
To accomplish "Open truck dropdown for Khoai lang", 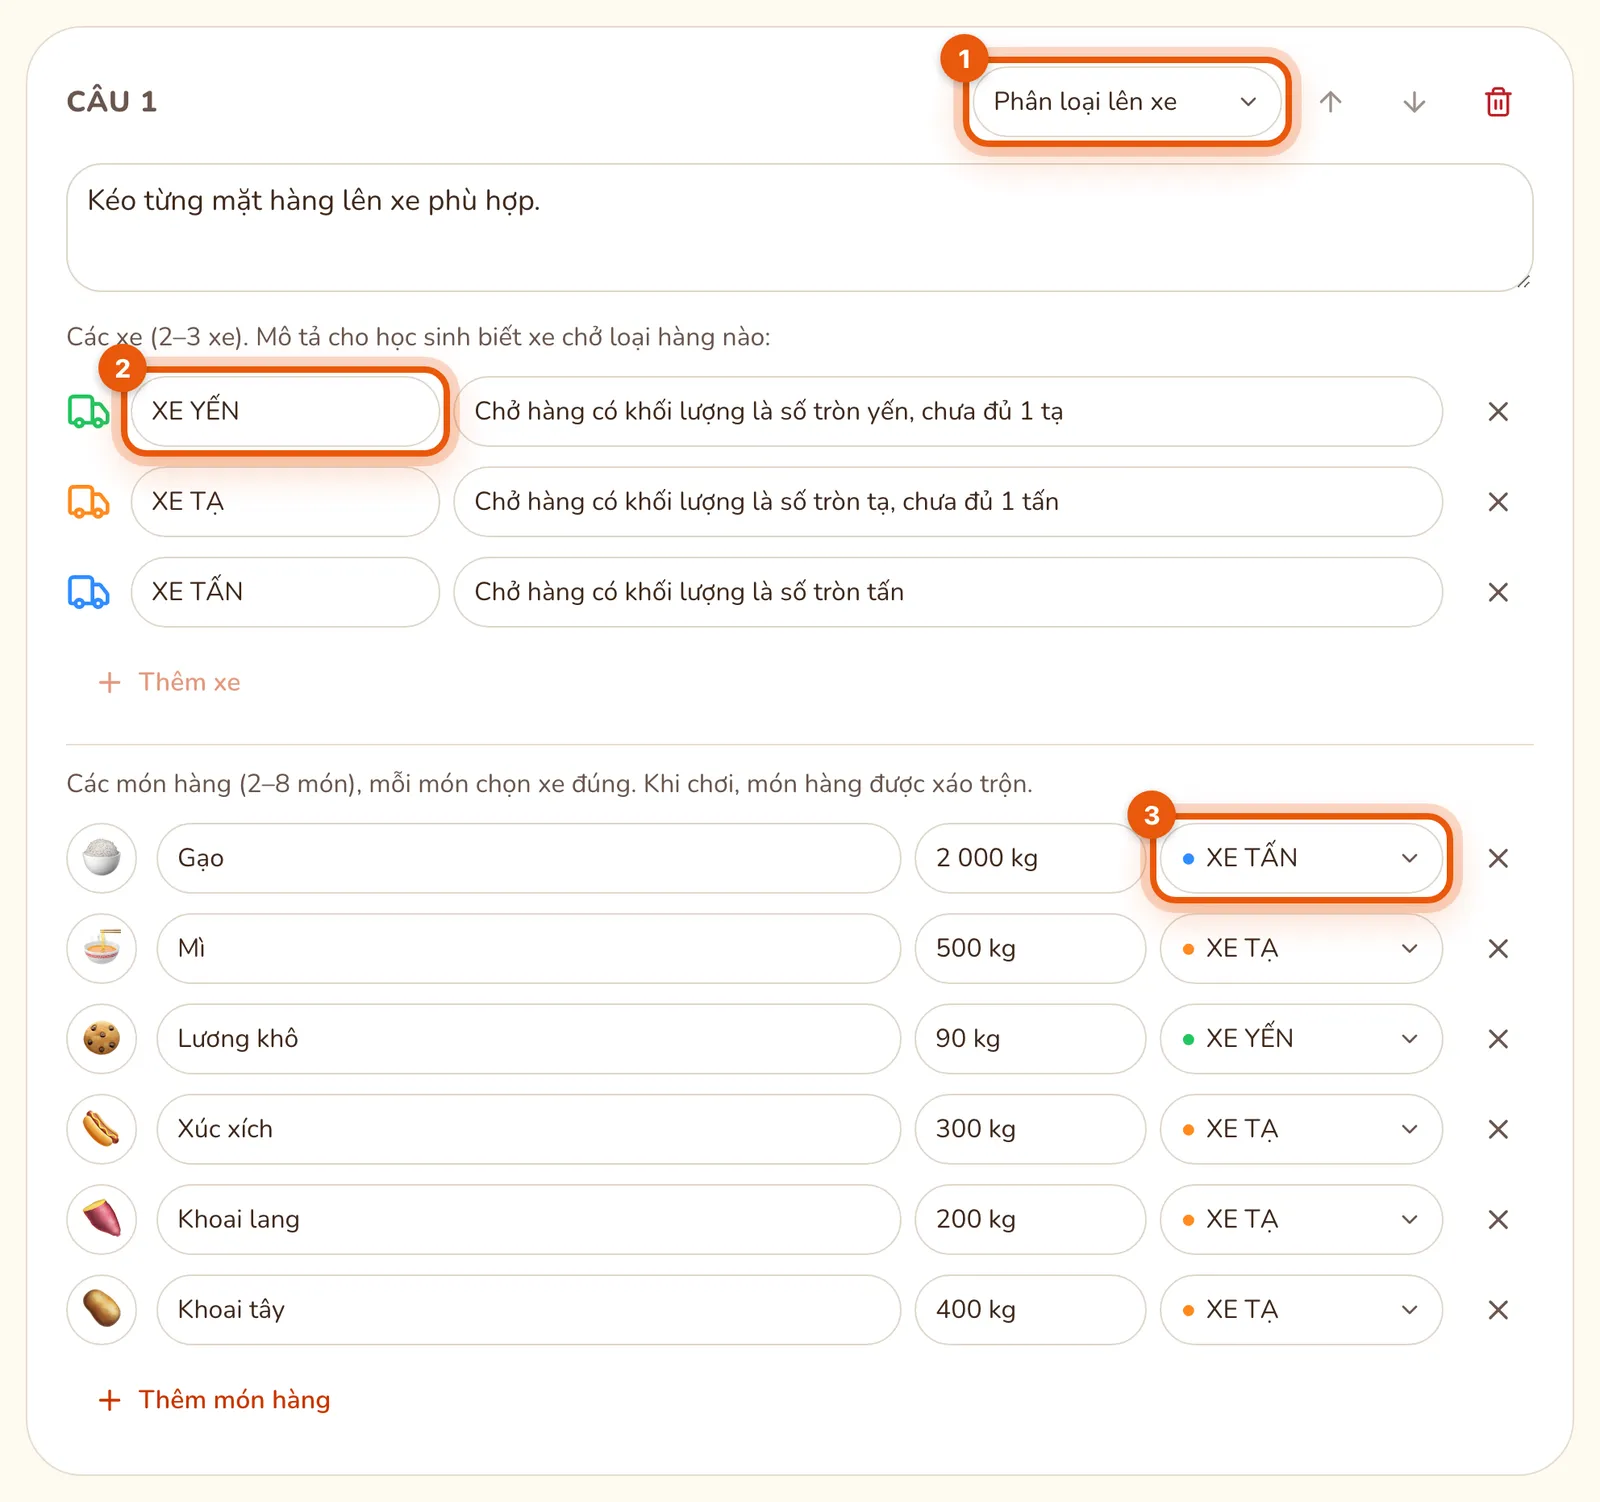I will click(1301, 1219).
